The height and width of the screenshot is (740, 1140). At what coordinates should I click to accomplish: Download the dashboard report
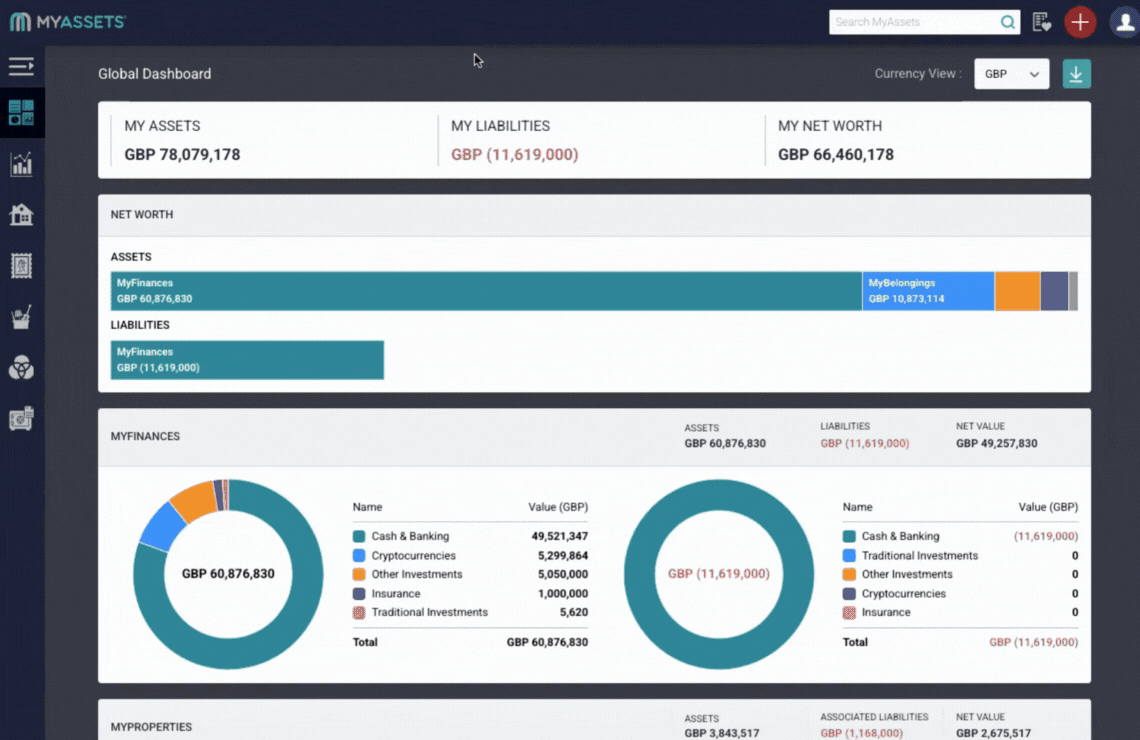tap(1076, 73)
